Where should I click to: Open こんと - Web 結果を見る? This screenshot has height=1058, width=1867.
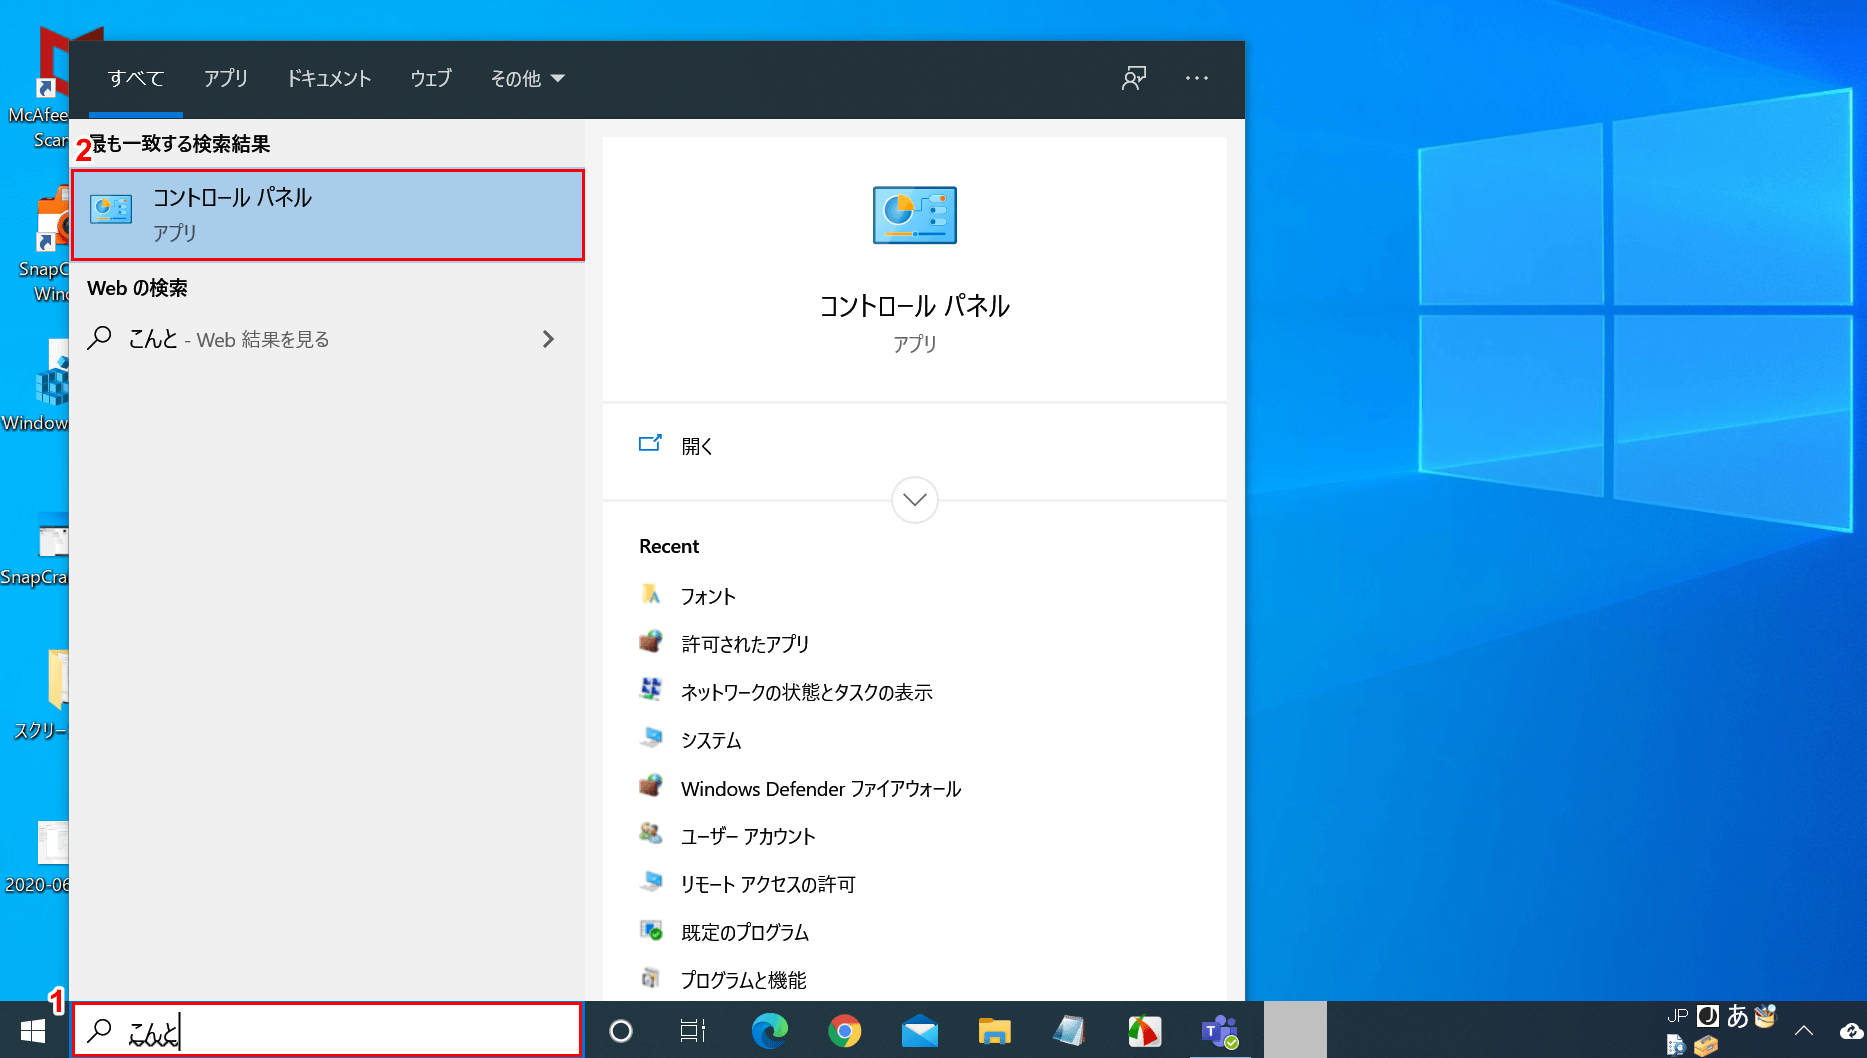click(x=328, y=339)
